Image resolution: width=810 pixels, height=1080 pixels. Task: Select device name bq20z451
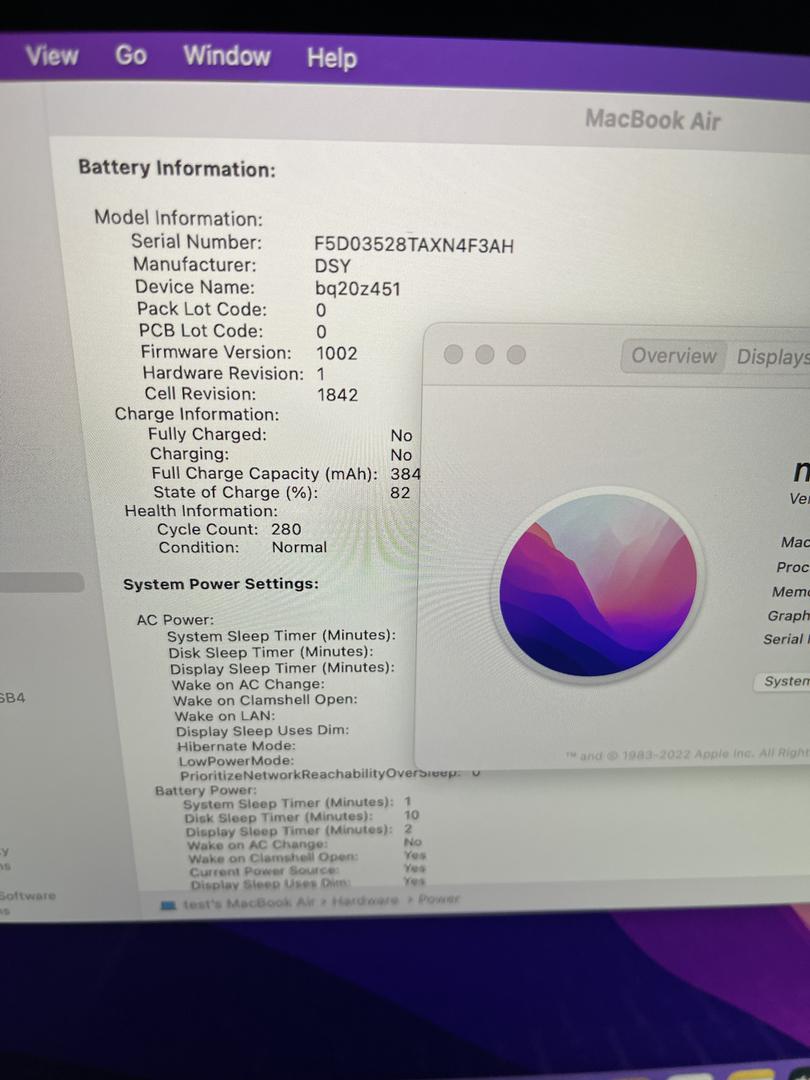pos(357,289)
